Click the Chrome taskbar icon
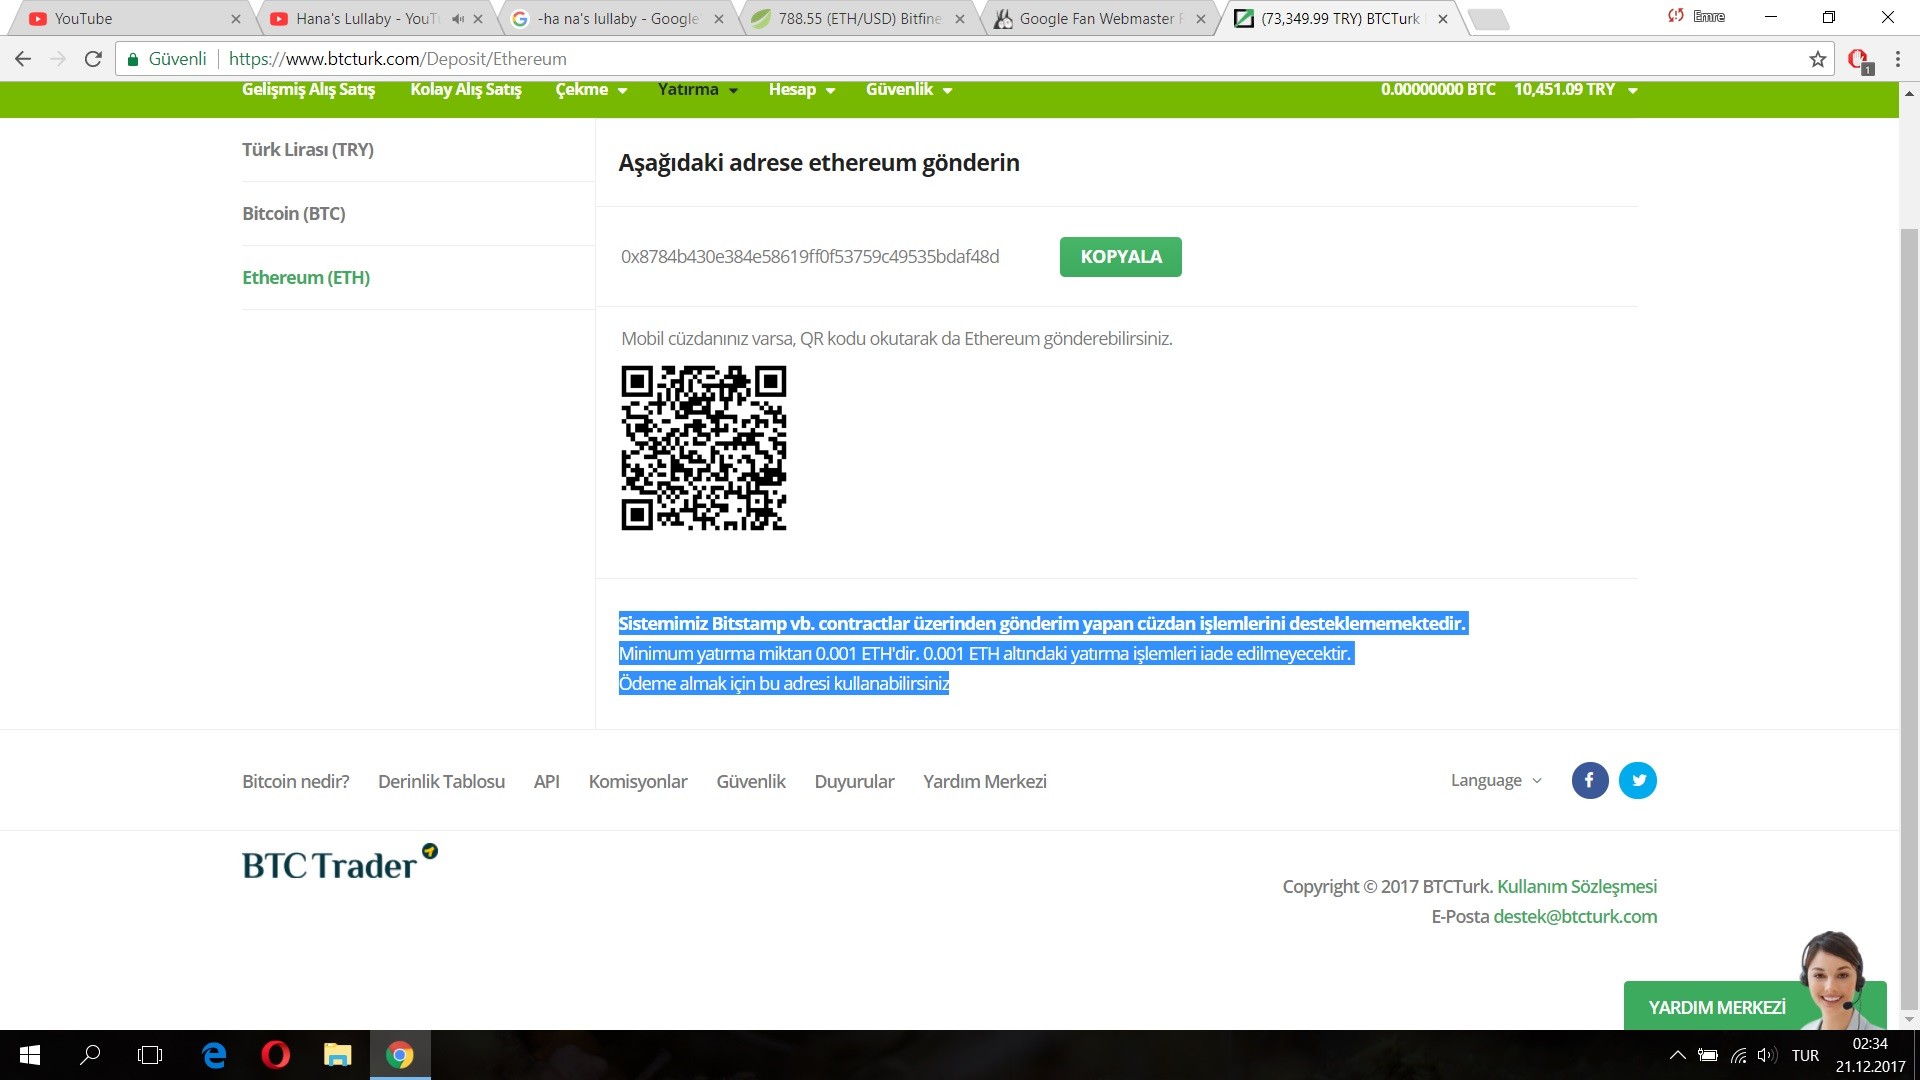 tap(400, 1055)
